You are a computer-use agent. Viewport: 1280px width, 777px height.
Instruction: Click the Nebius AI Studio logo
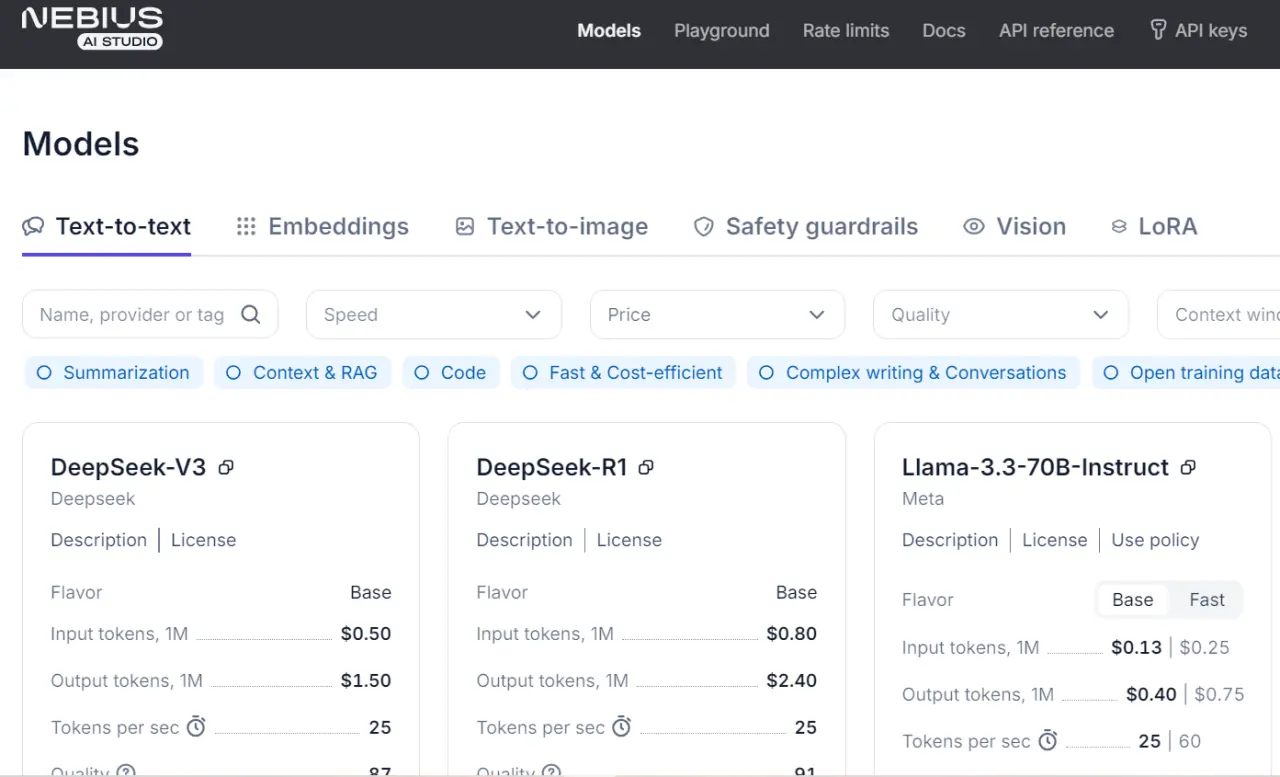click(x=92, y=28)
